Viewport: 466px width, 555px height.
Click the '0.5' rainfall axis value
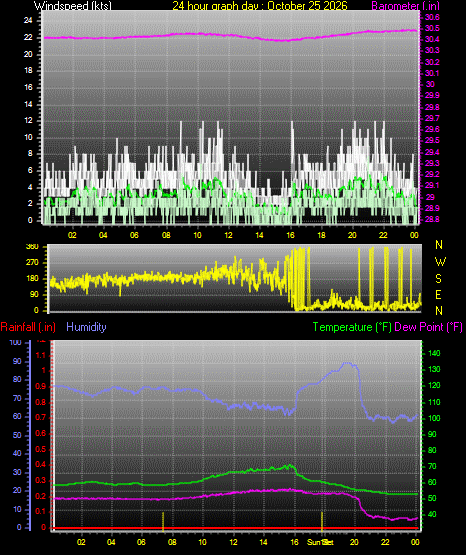tap(41, 449)
